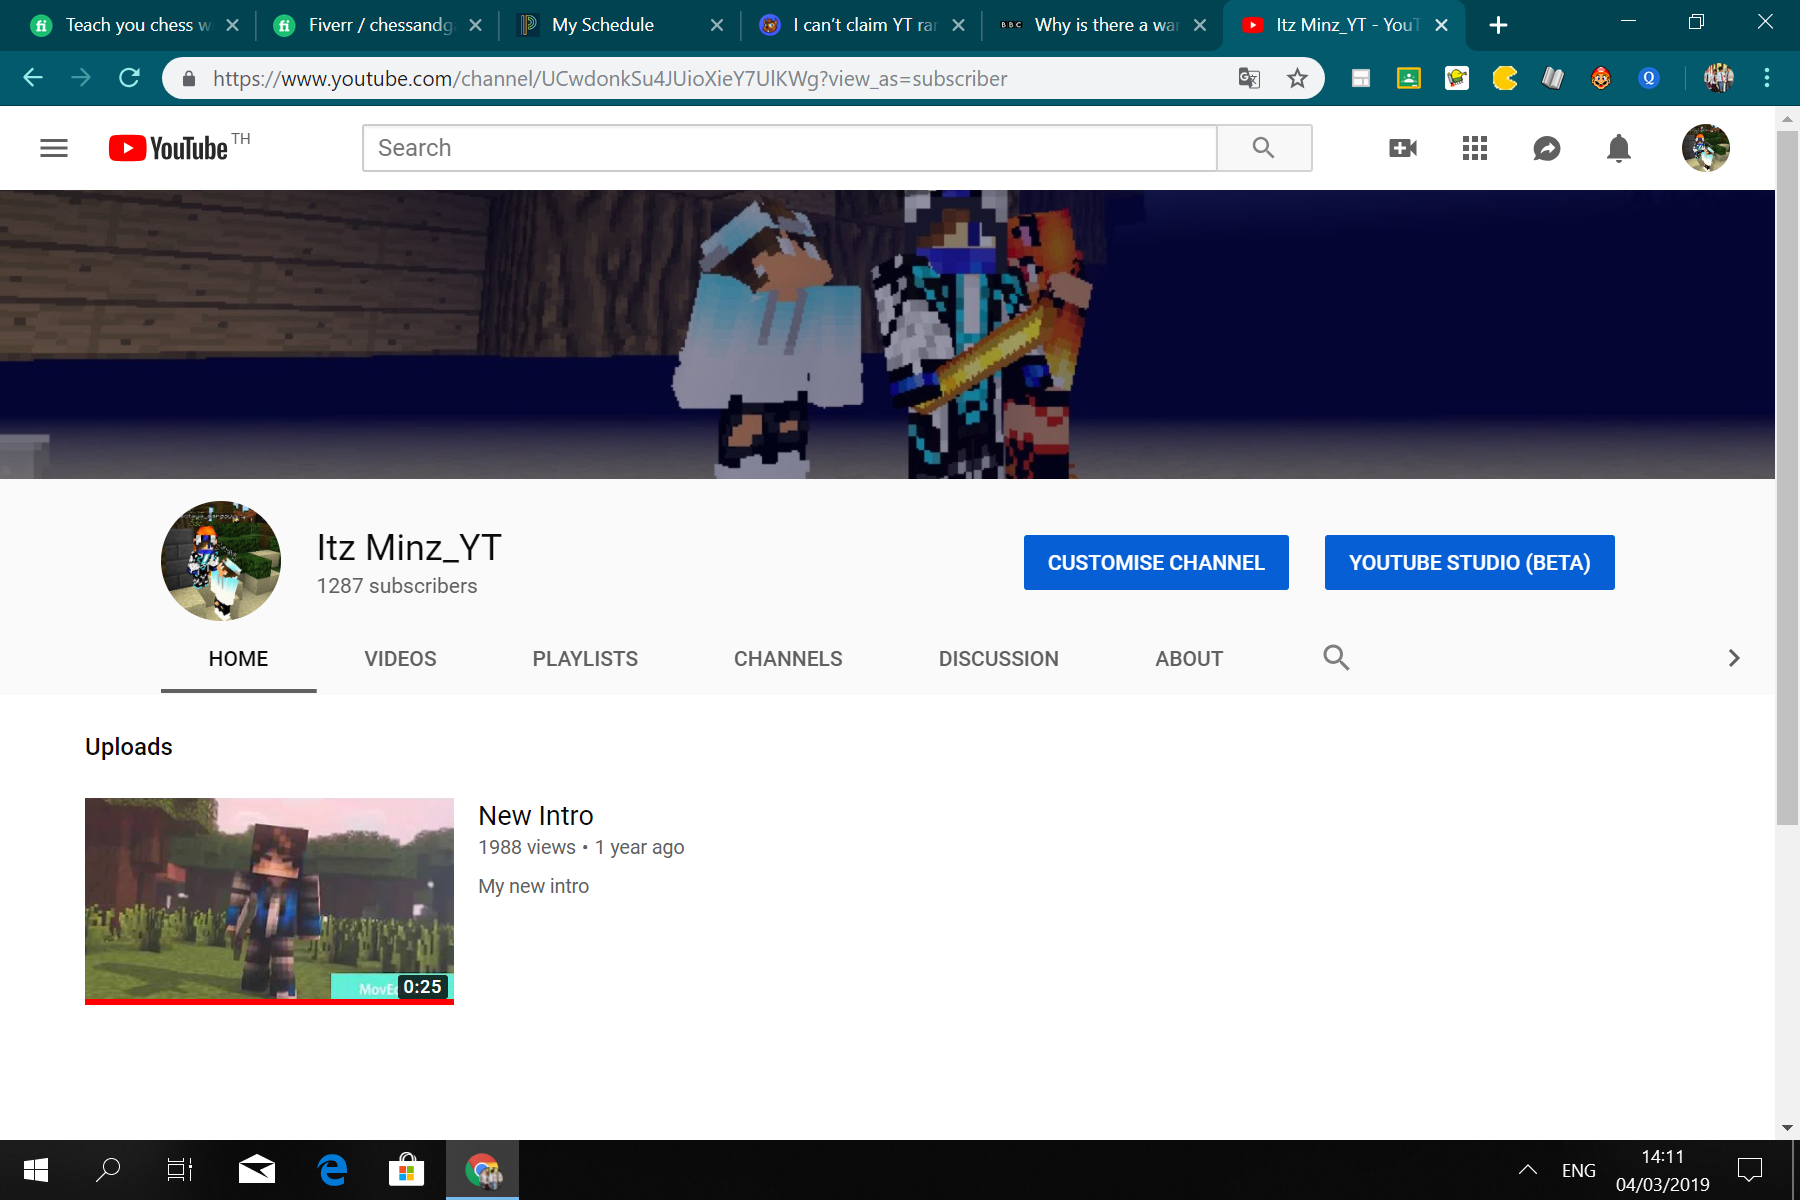Open Chrome's three-dot menu
The image size is (1800, 1200).
(1767, 78)
